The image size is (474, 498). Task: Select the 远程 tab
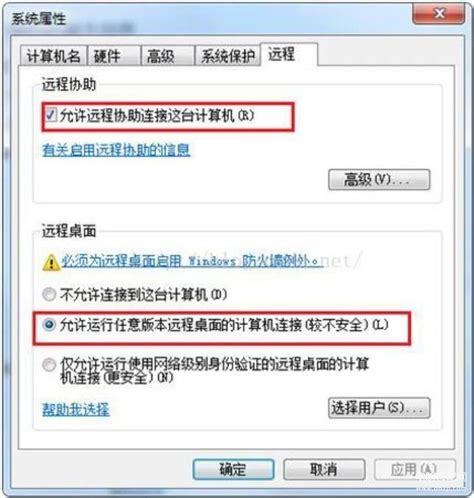[x=289, y=55]
